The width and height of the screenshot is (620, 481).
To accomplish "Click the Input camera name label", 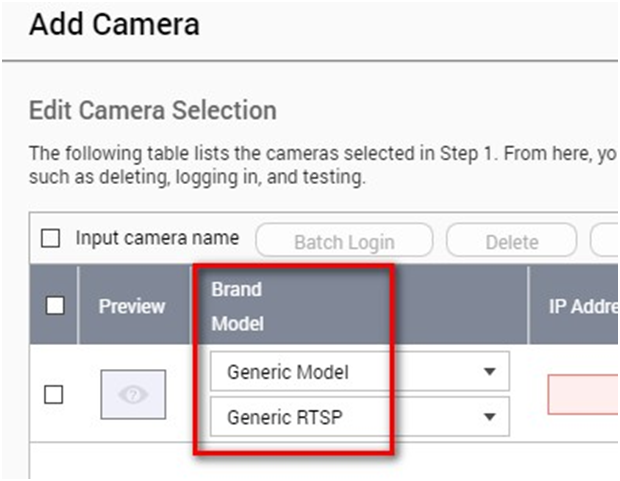I will tap(157, 238).
